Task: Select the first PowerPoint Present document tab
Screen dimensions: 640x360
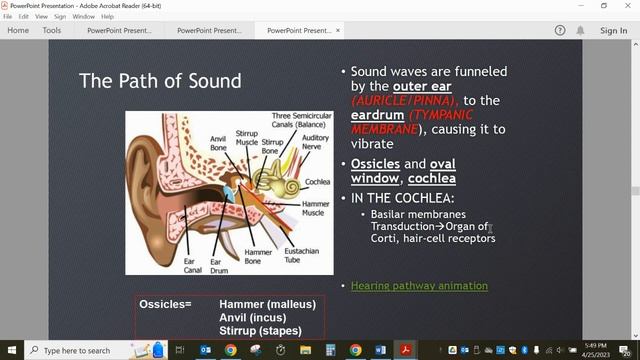Action: (119, 31)
